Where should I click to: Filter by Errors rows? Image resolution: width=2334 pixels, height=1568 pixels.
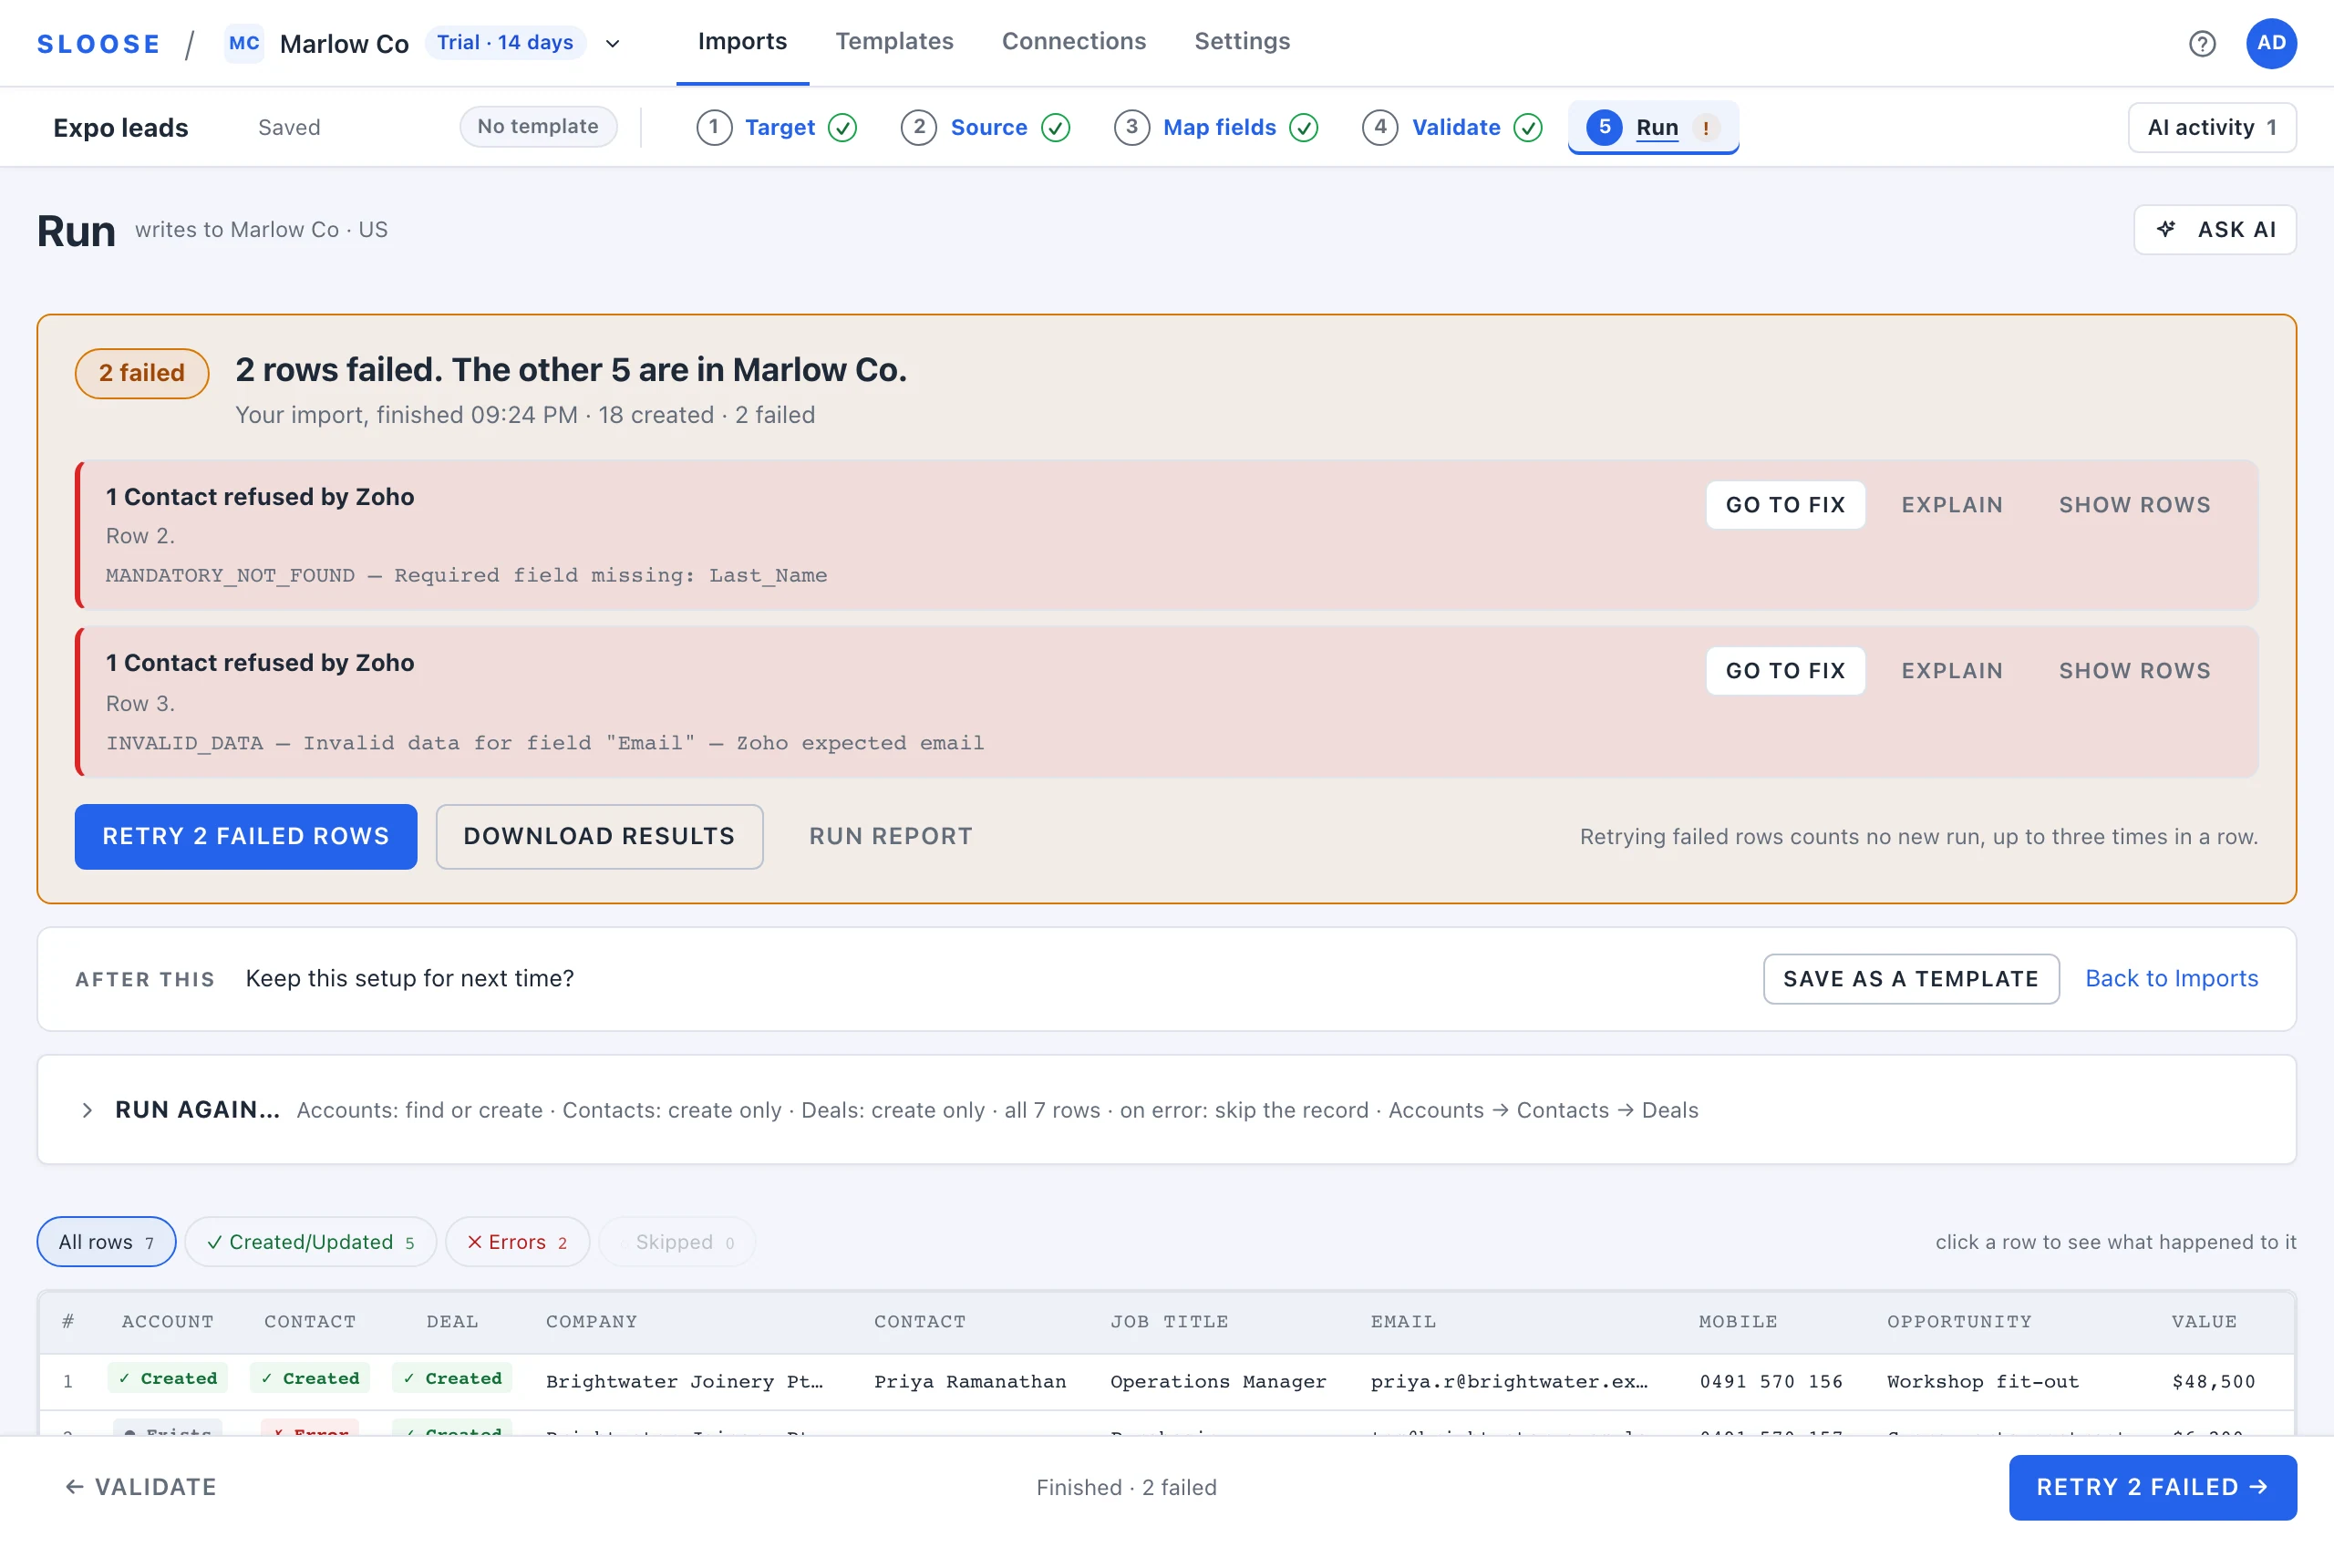pos(517,1242)
